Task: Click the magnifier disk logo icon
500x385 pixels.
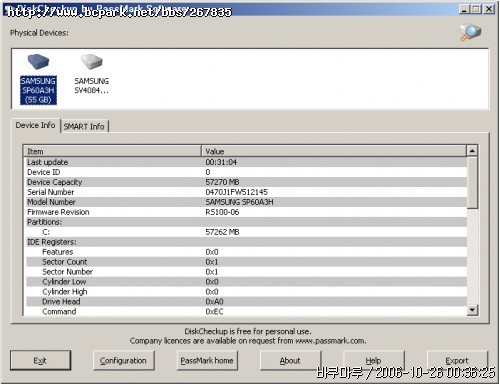Action: click(x=470, y=32)
